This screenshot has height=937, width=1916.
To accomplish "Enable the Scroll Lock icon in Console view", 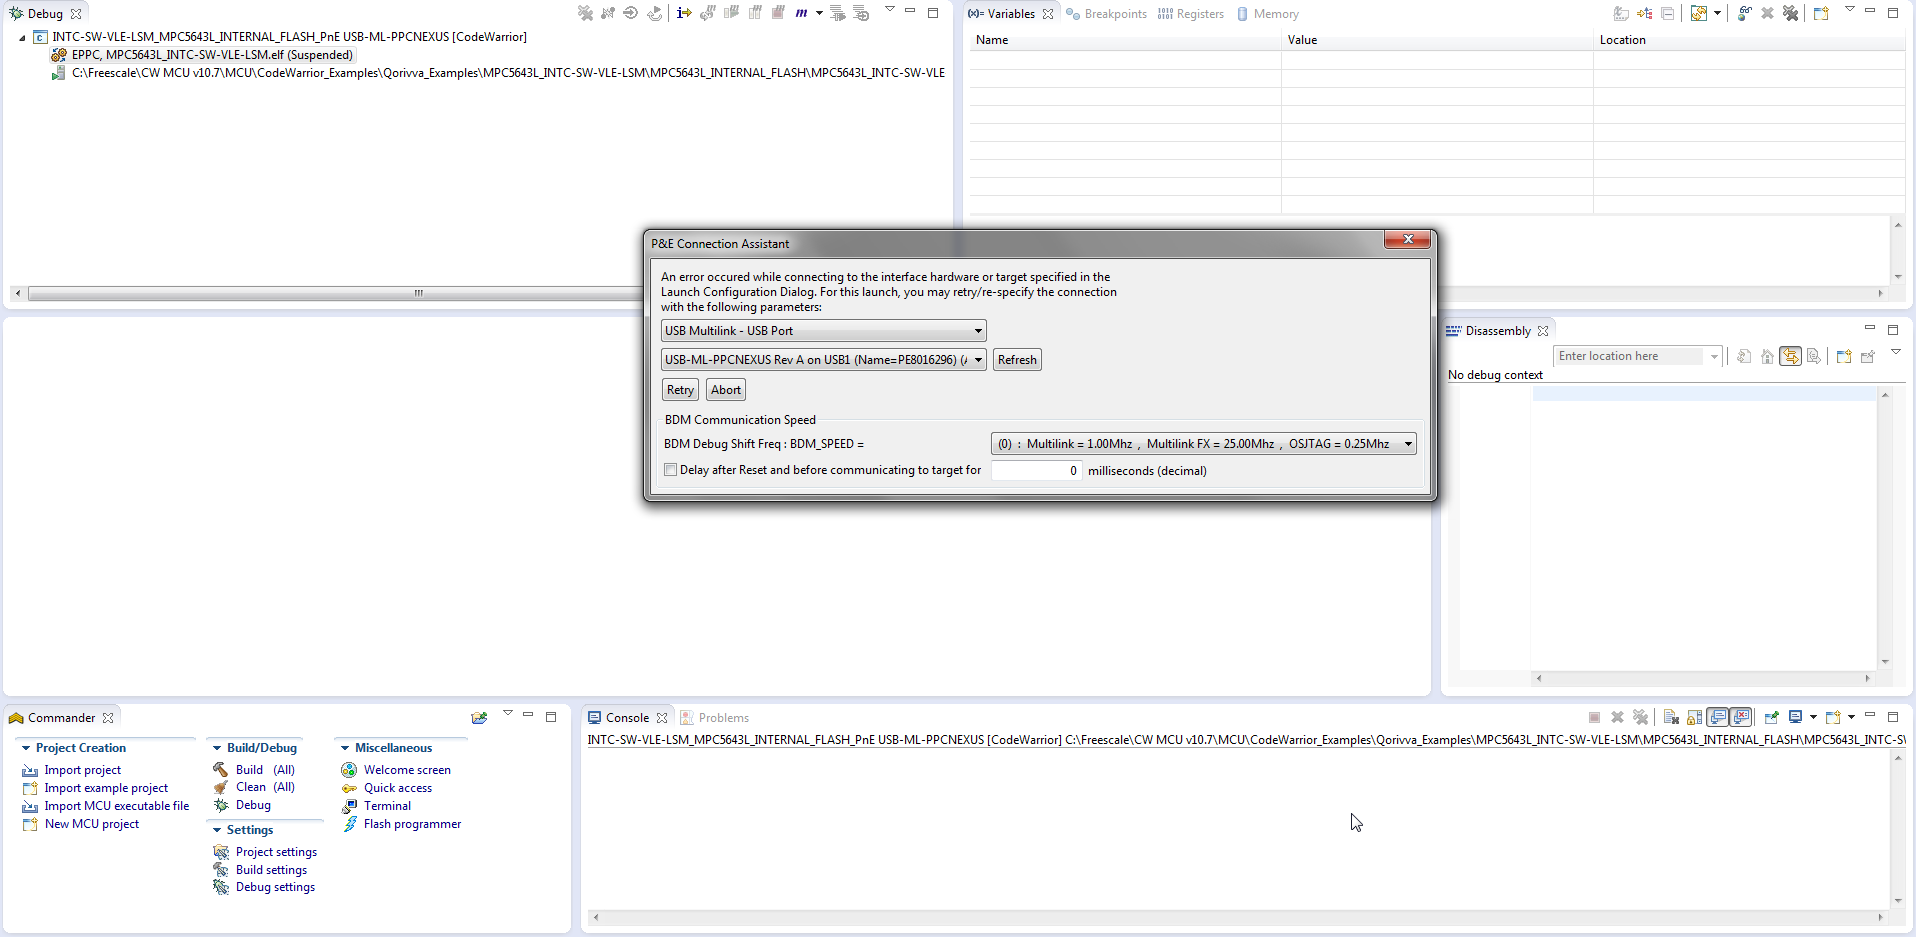I will tap(1693, 717).
